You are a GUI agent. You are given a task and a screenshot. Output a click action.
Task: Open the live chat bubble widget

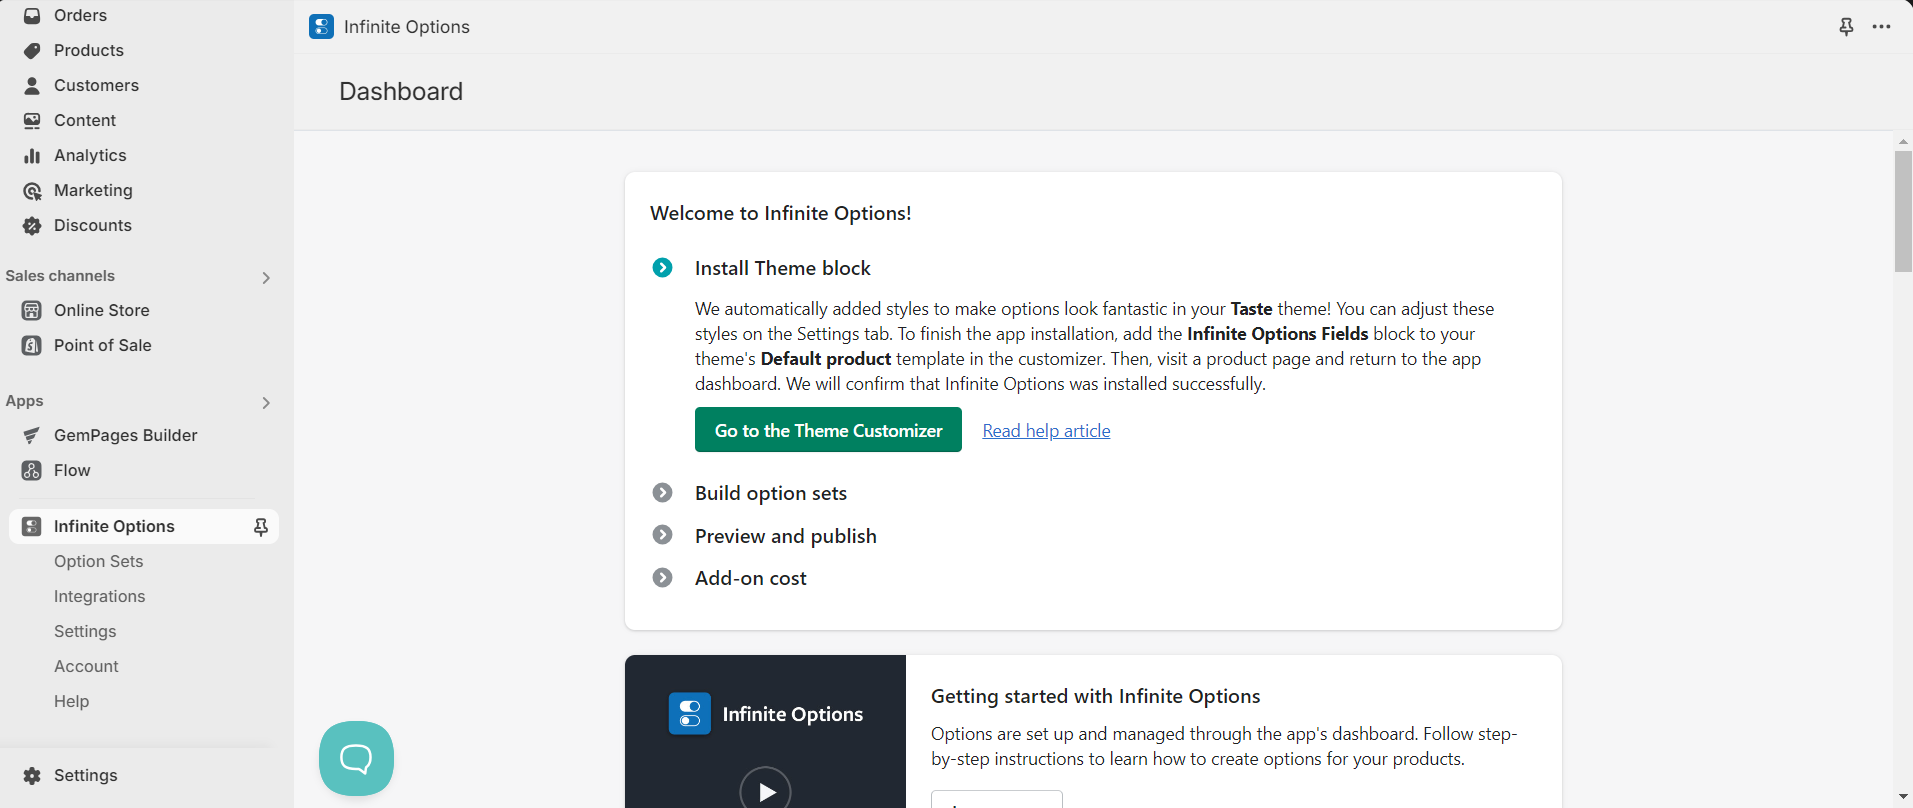click(356, 758)
